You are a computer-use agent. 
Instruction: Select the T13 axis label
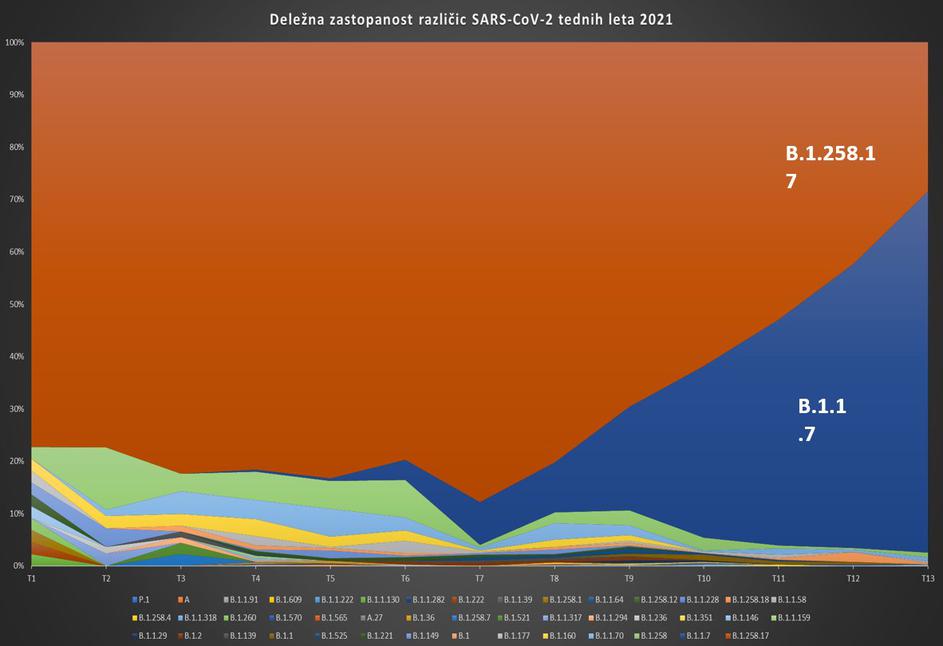click(928, 579)
